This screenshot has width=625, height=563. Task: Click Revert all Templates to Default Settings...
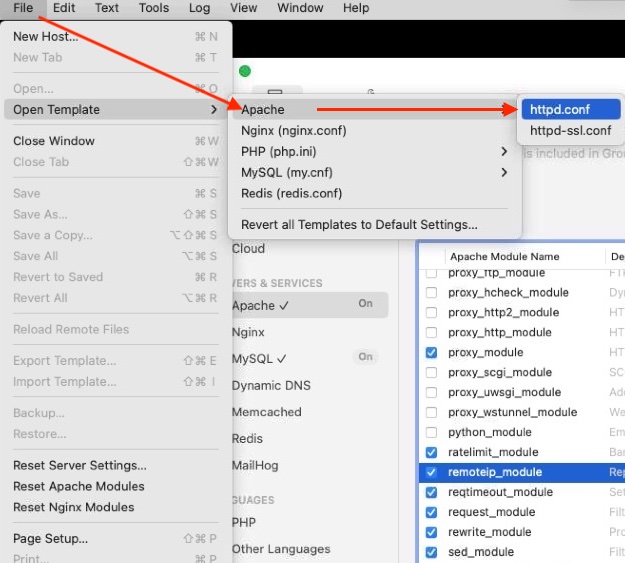click(x=375, y=224)
